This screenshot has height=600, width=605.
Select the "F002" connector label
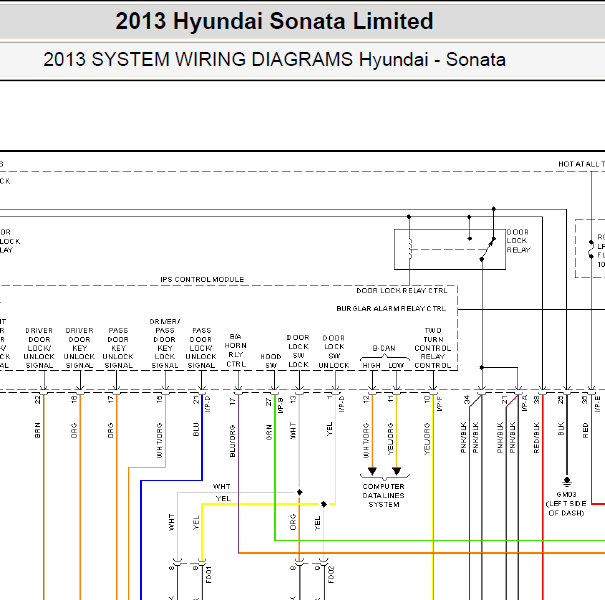coord(331,575)
